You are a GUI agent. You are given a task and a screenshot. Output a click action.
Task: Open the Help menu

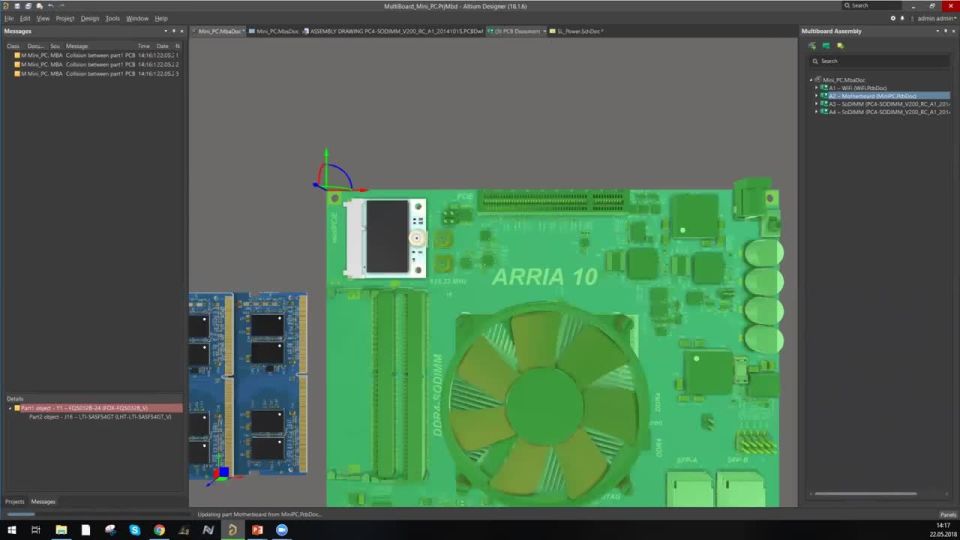pos(161,18)
